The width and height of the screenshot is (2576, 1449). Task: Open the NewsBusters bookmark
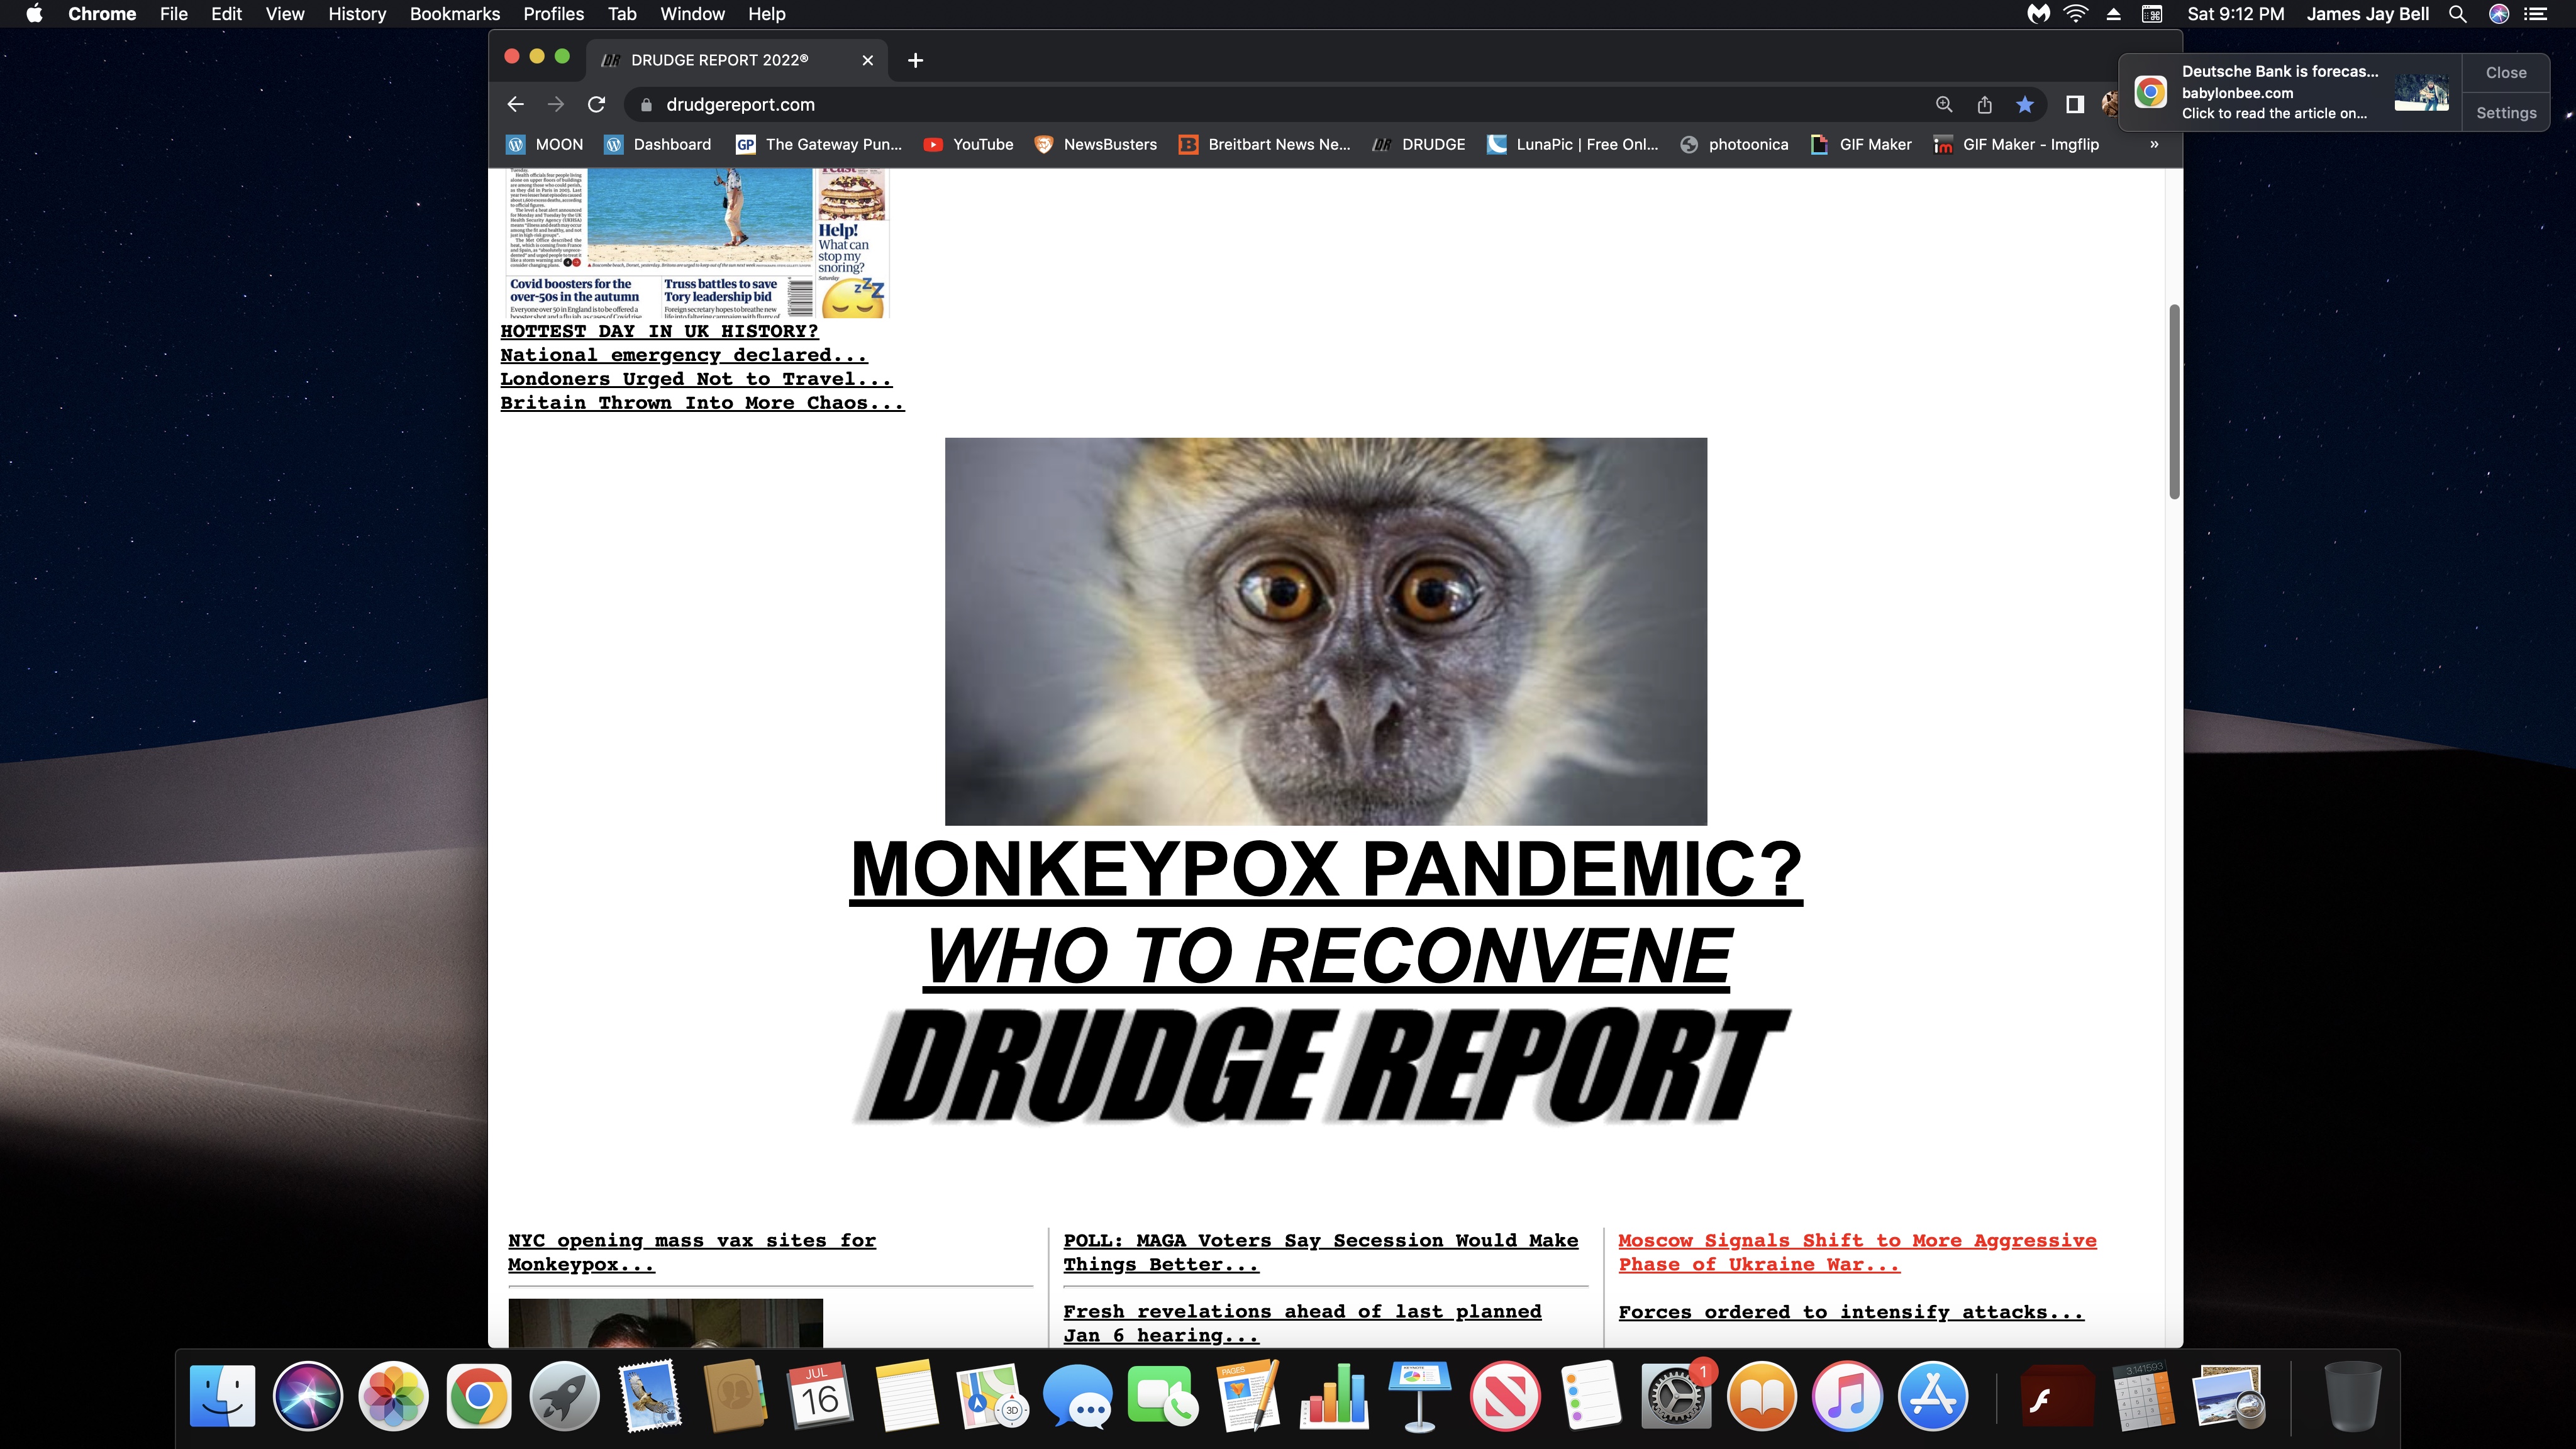pos(1095,145)
